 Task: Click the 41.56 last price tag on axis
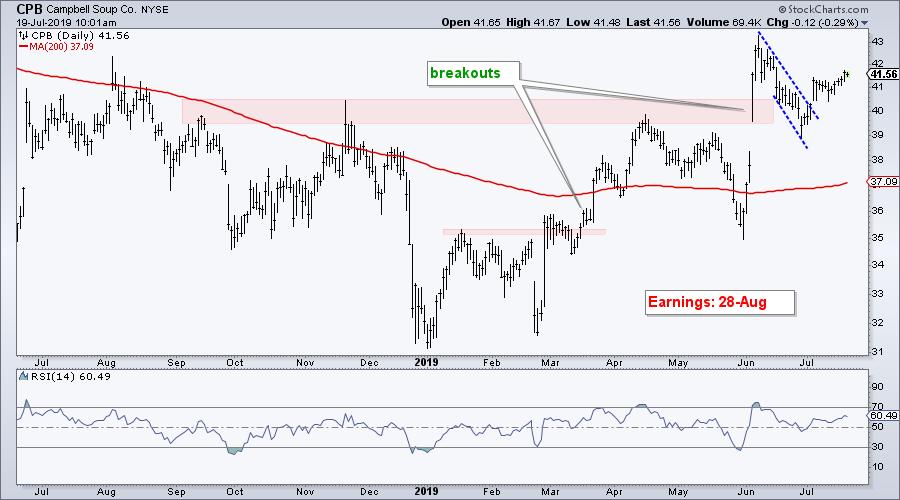pos(883,74)
